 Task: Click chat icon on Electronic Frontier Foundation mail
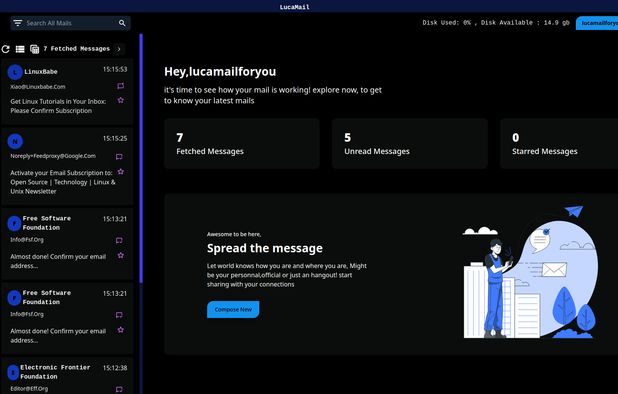[119, 389]
